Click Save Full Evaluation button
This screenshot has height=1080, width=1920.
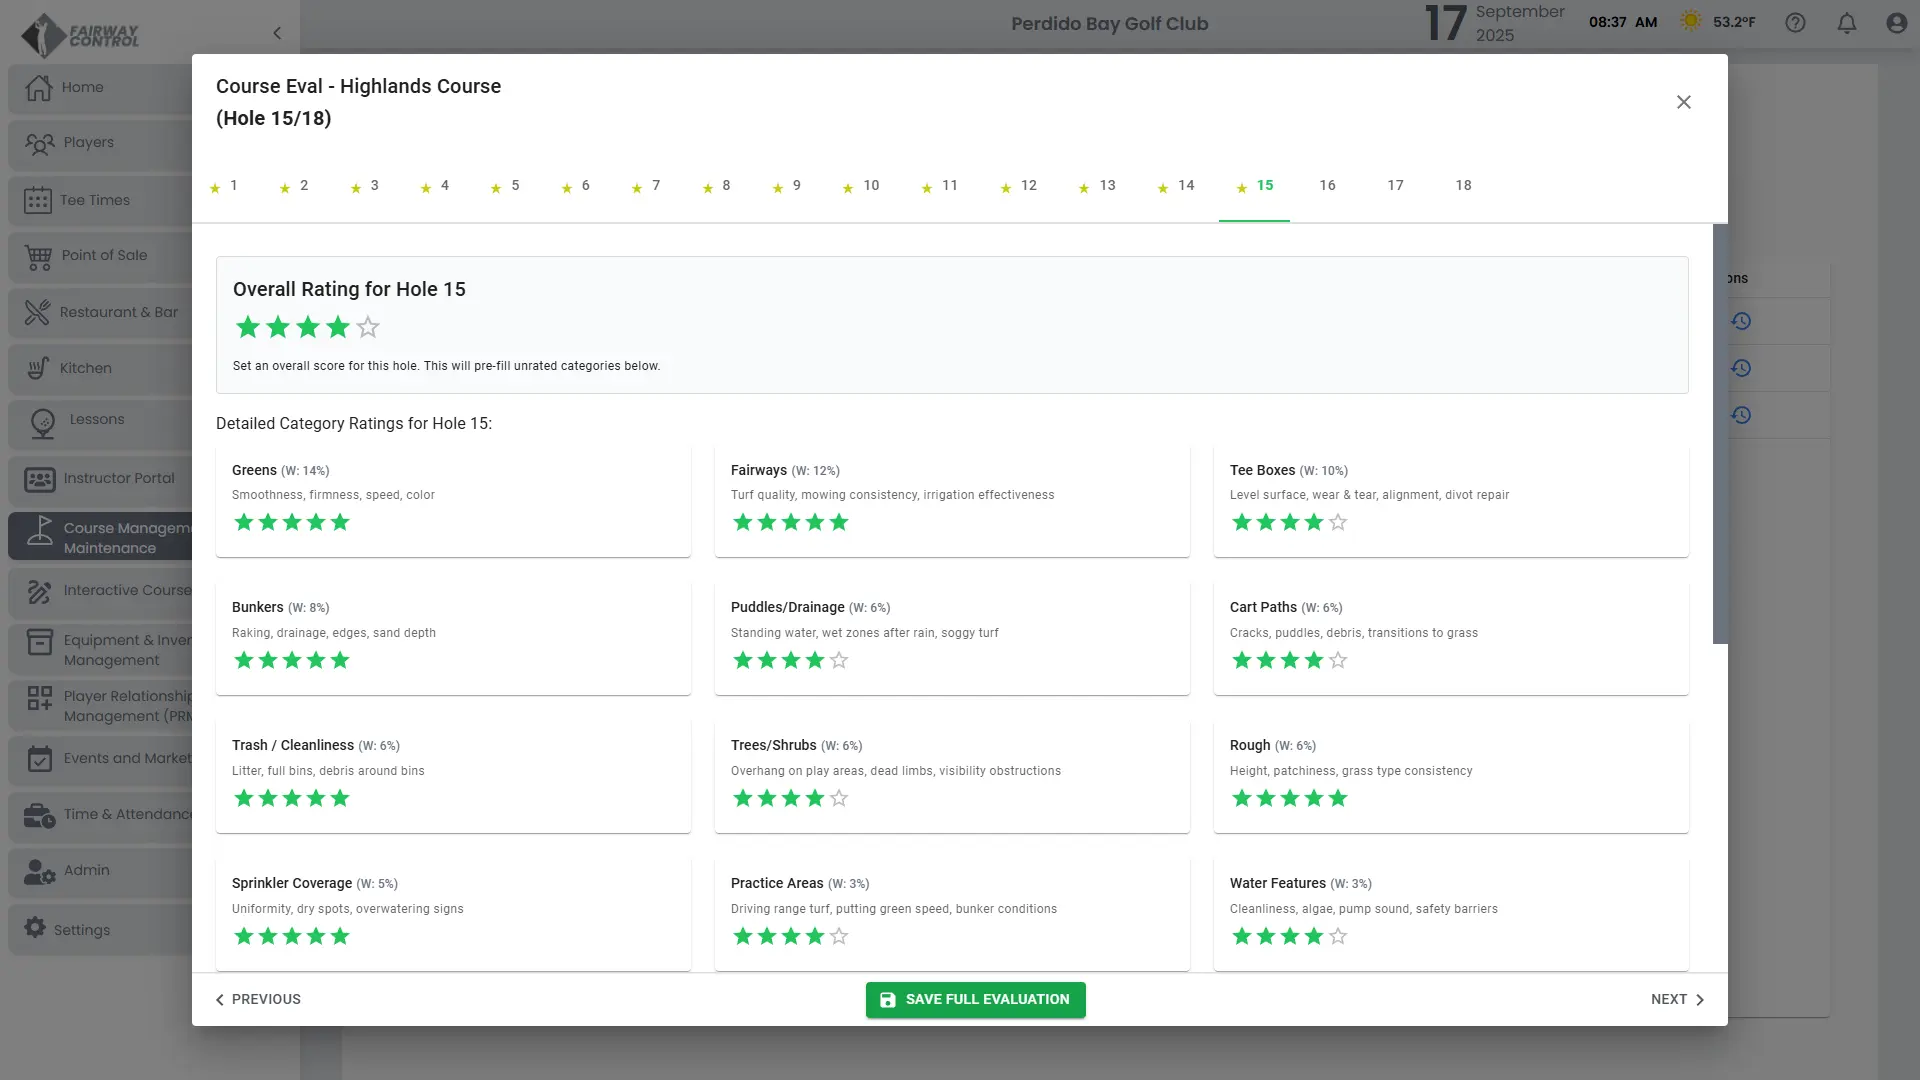975,999
